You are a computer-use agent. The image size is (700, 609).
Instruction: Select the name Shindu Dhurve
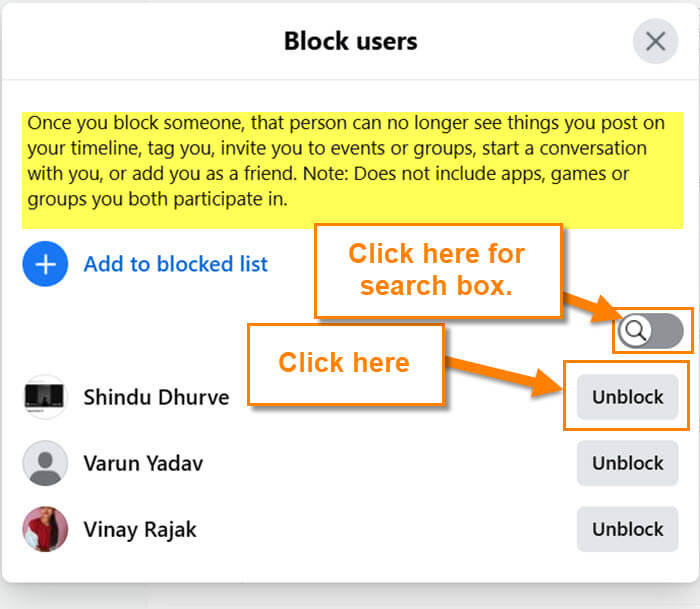click(x=156, y=397)
